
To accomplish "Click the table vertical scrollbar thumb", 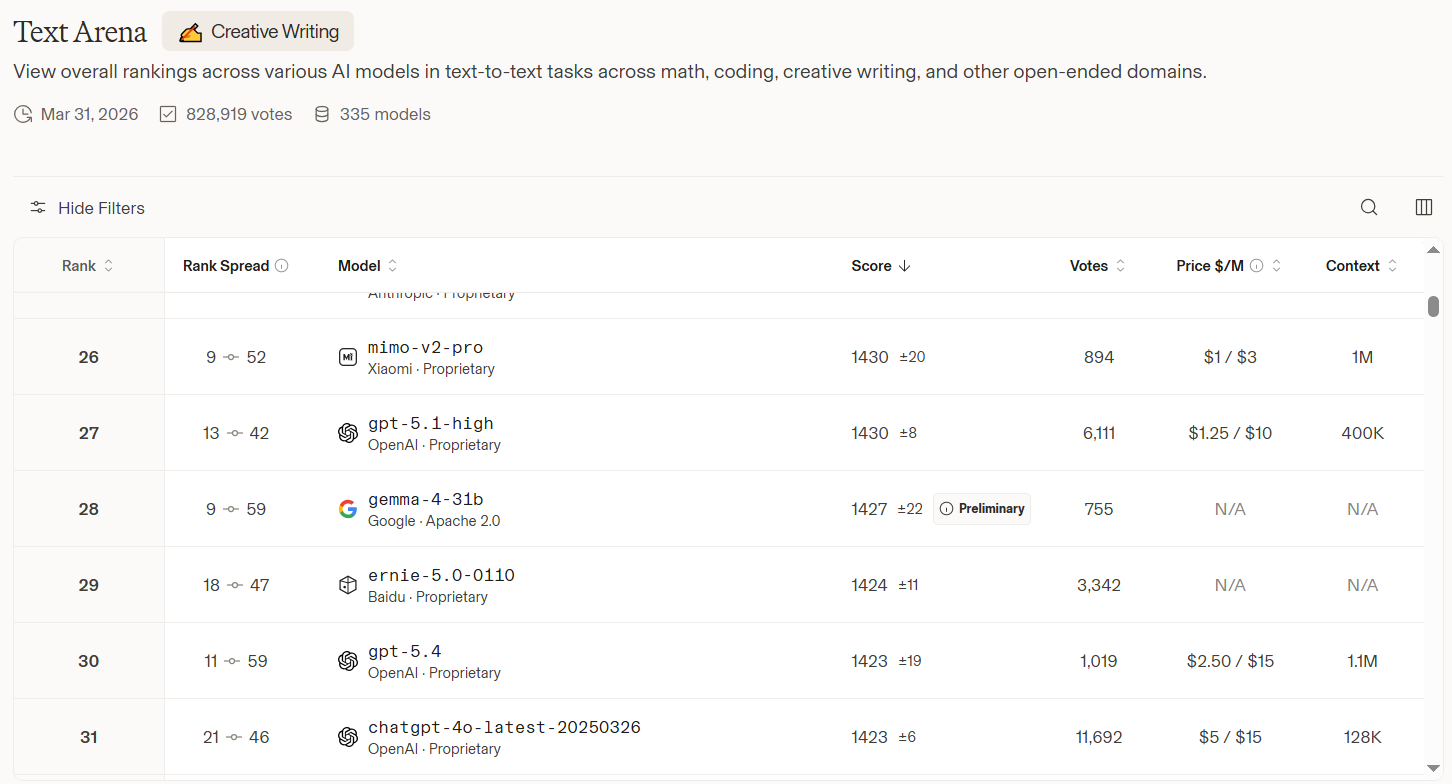I will point(1434,306).
